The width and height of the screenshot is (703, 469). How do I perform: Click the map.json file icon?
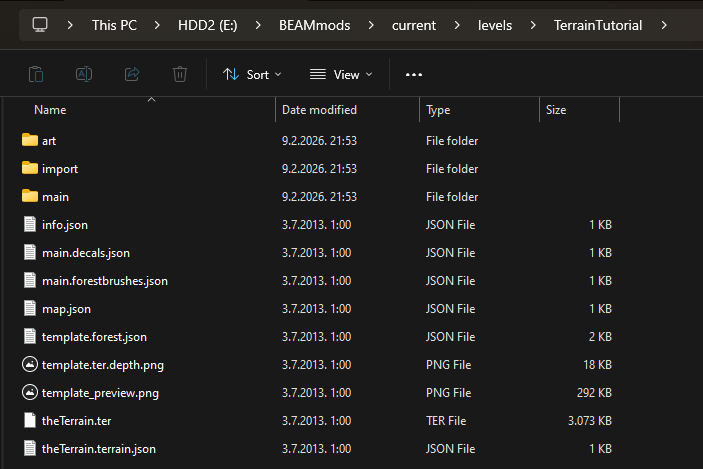(30, 308)
